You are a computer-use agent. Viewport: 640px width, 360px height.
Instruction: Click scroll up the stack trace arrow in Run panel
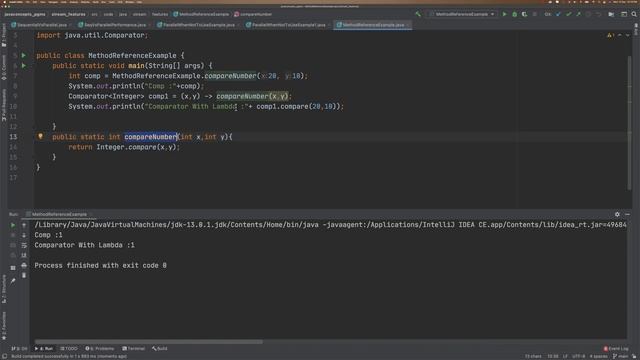click(x=24, y=225)
